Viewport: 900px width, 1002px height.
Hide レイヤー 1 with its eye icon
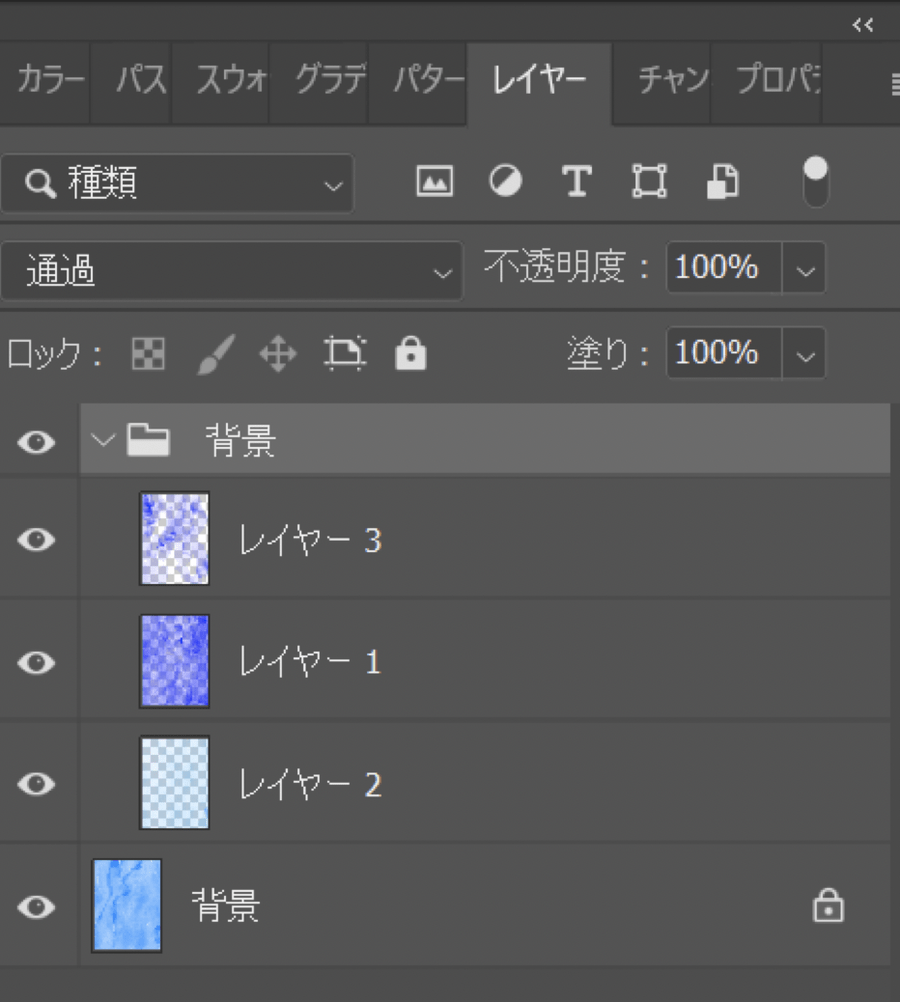point(37,662)
